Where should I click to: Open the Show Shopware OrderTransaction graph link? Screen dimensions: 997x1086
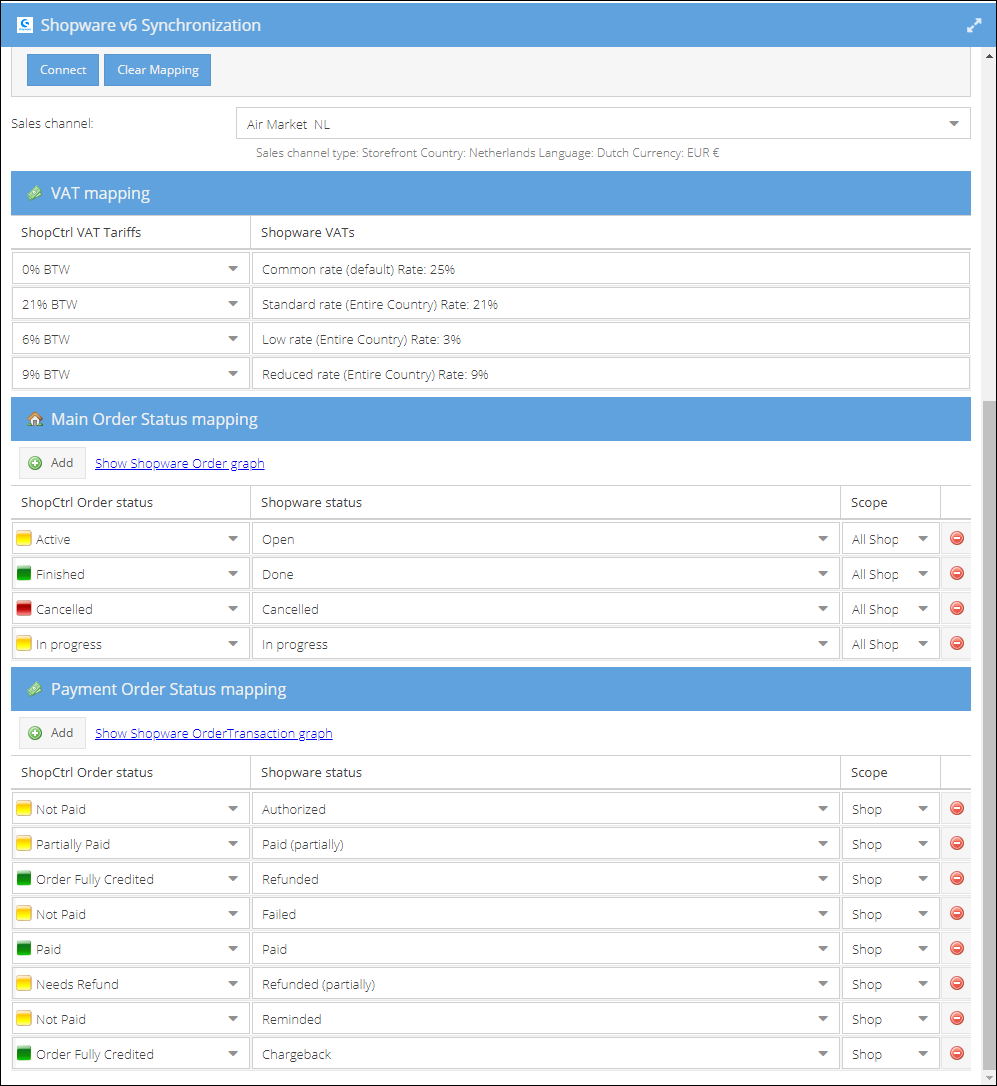213,733
